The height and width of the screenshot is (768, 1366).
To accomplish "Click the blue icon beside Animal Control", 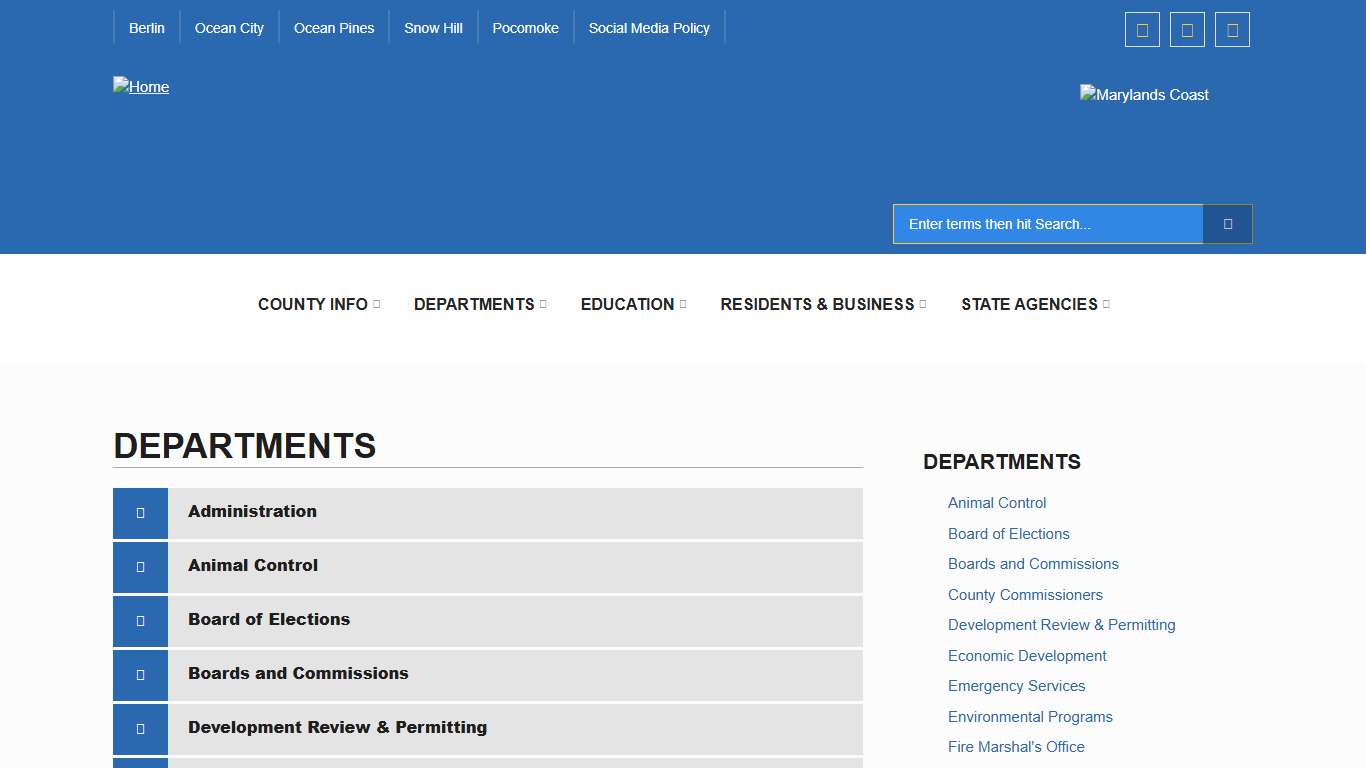I will [140, 567].
